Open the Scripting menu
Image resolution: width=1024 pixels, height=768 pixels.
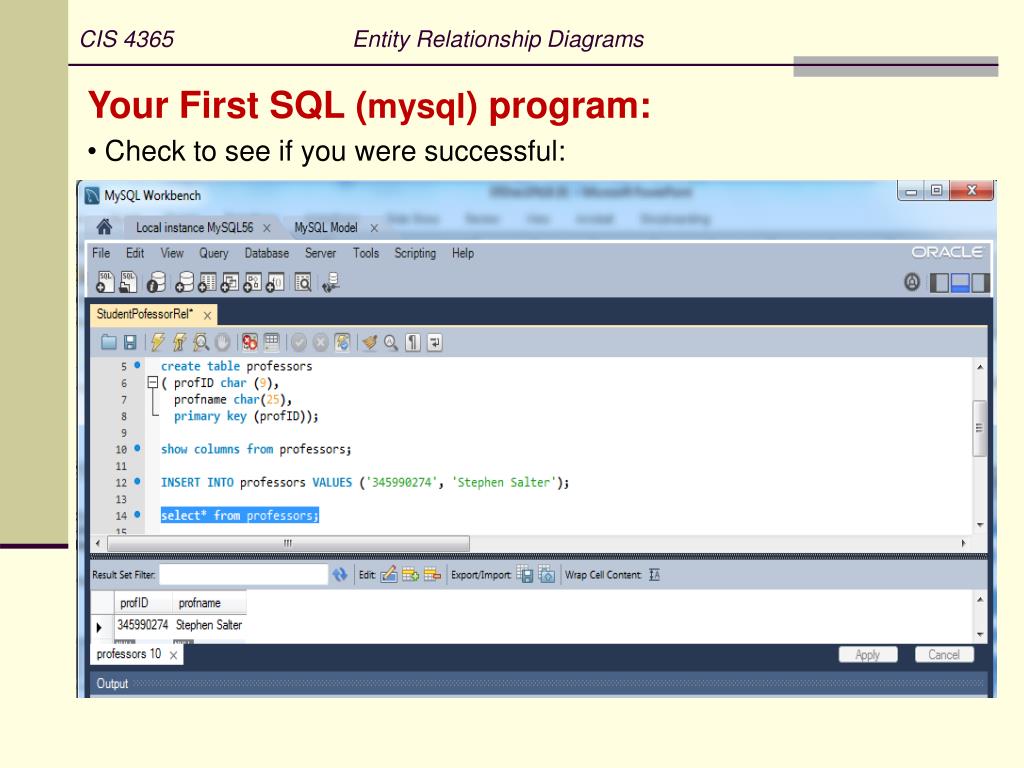tap(415, 253)
